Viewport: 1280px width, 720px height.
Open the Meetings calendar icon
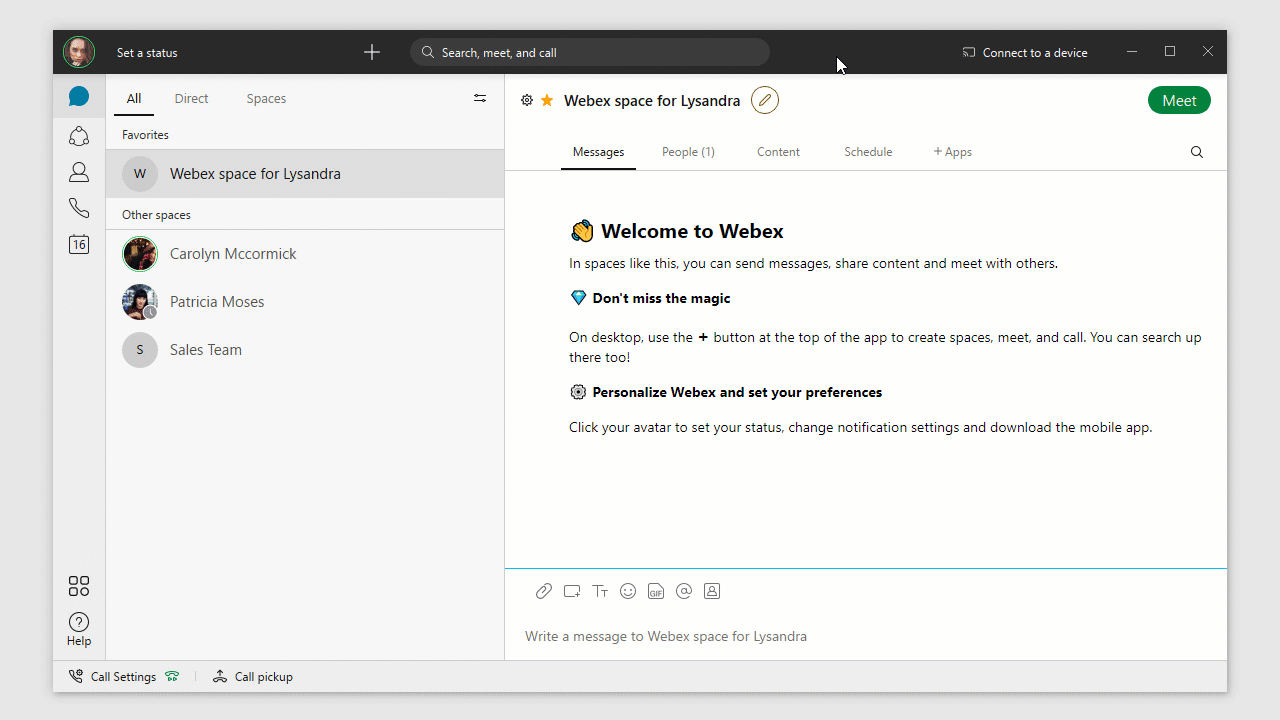coord(79,244)
